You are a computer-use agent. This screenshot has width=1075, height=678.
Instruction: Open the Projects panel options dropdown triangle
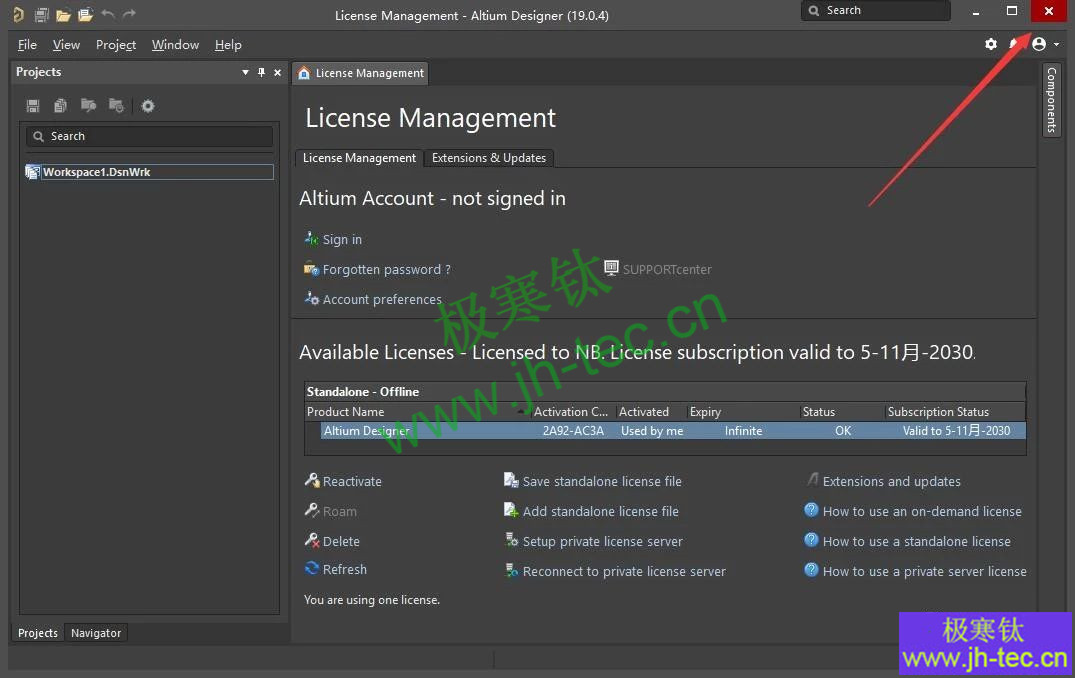point(245,72)
